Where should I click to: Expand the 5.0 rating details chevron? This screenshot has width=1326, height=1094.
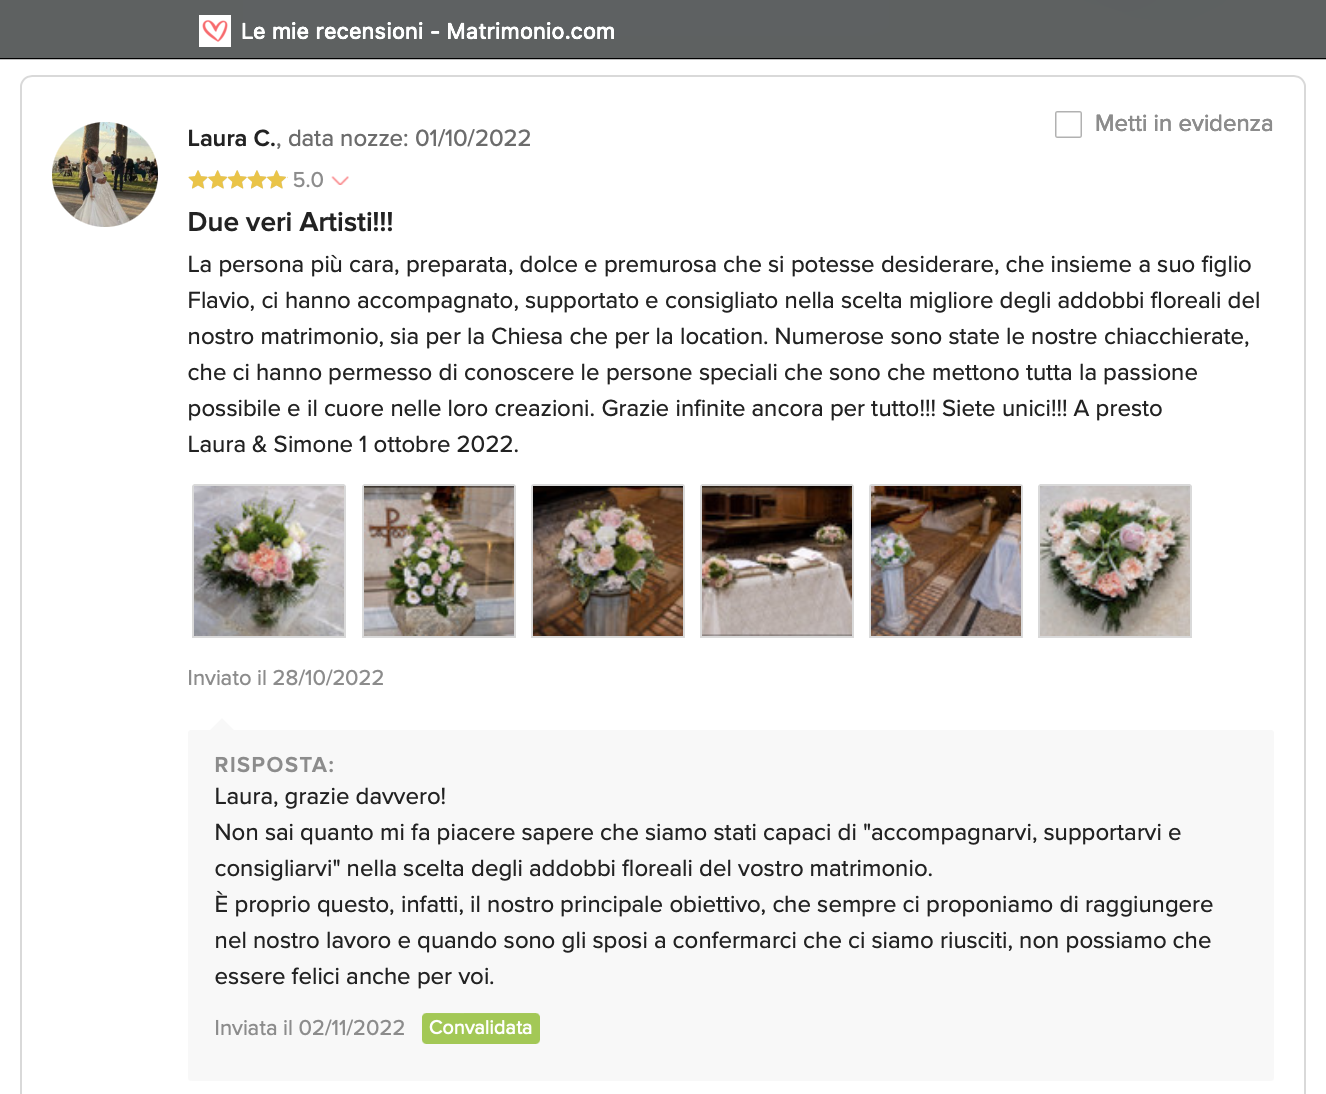340,181
